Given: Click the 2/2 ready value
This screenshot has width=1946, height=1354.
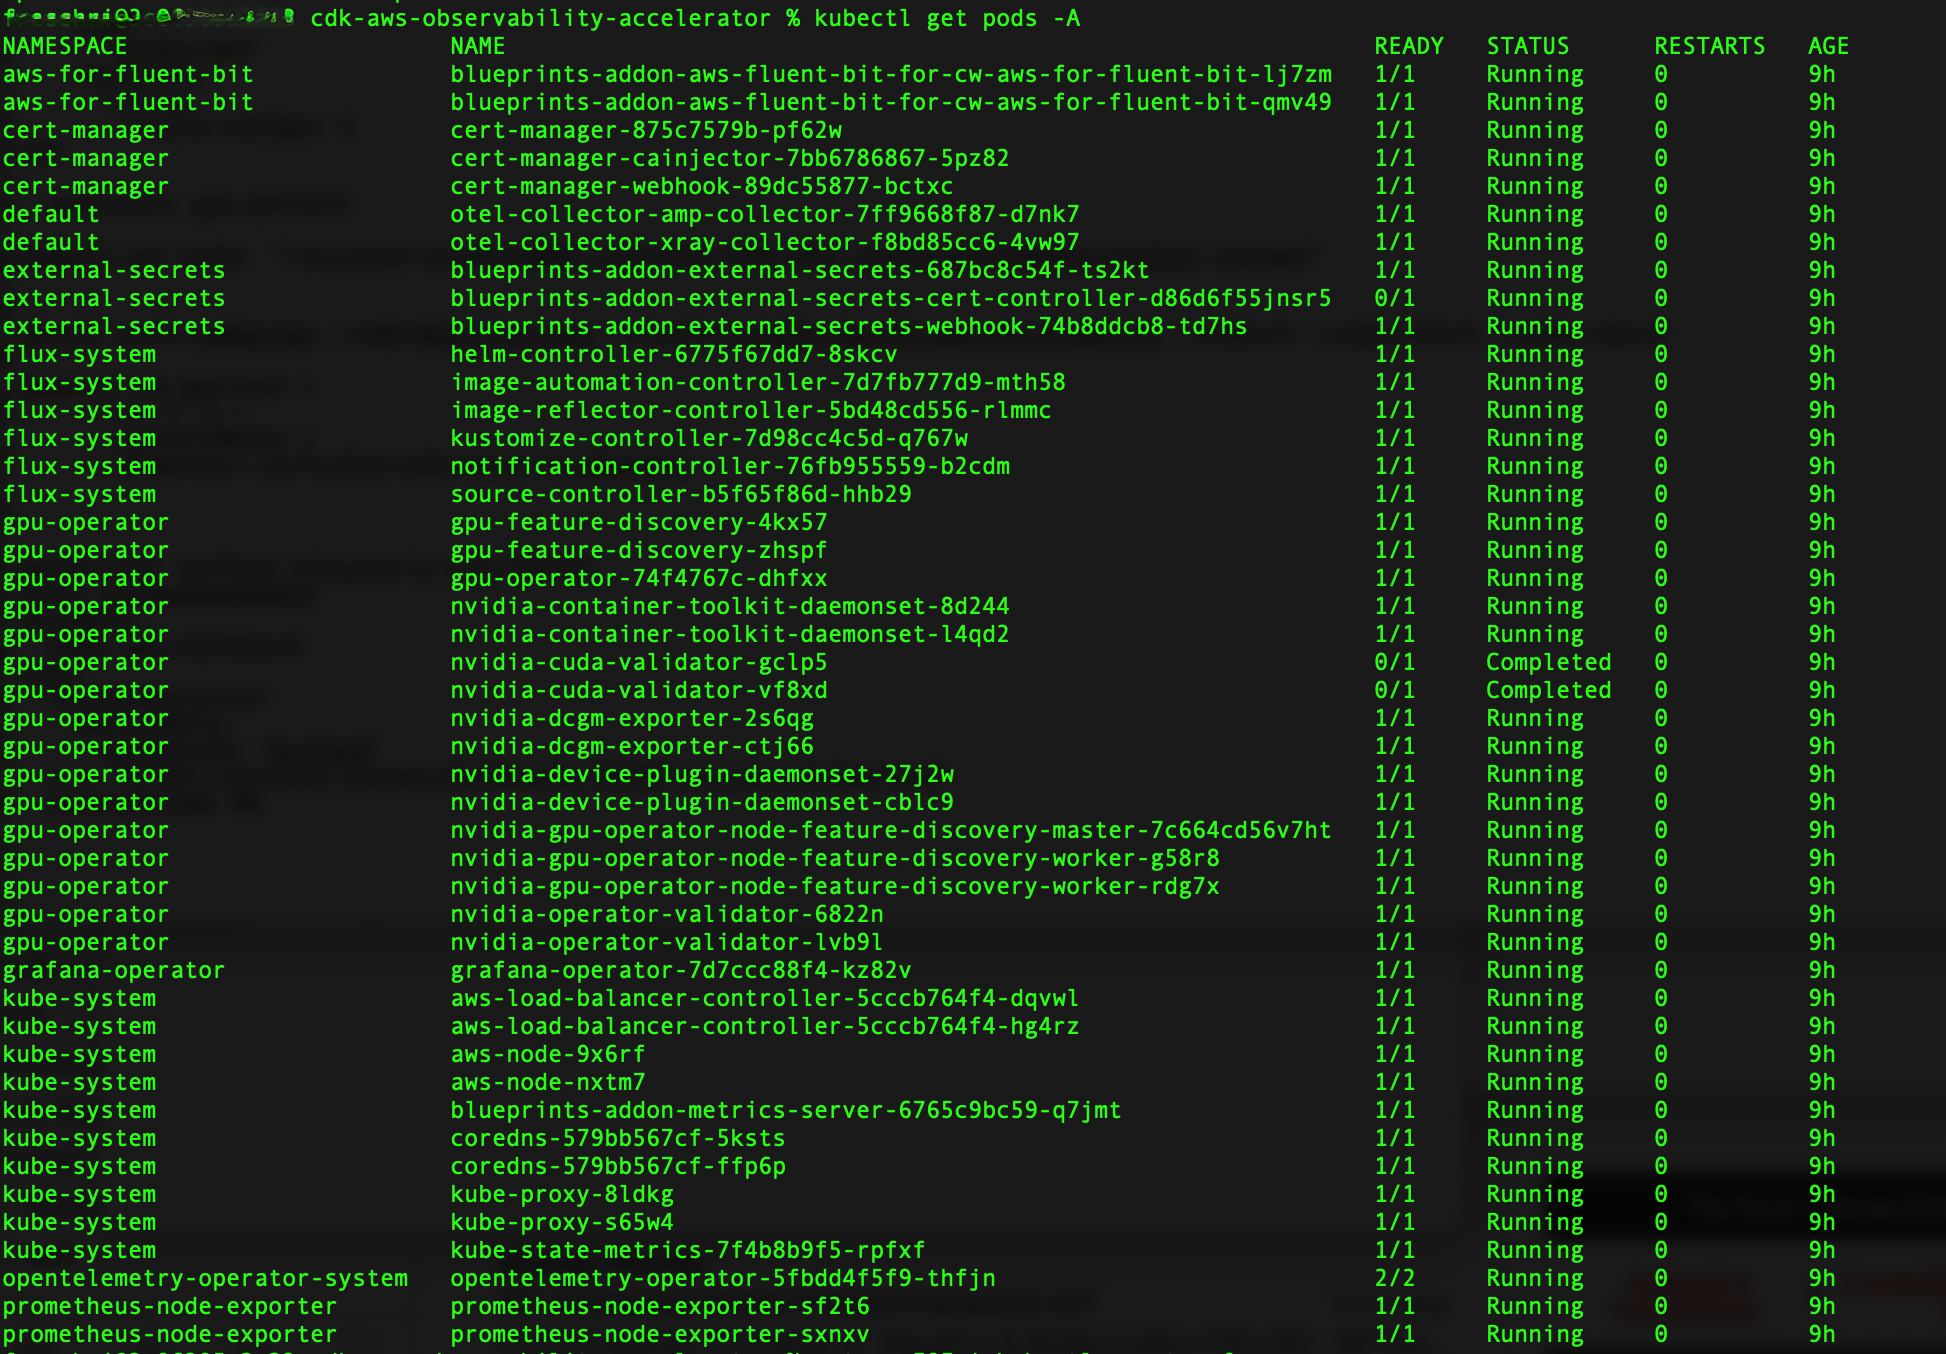Looking at the screenshot, I should point(1394,1278).
